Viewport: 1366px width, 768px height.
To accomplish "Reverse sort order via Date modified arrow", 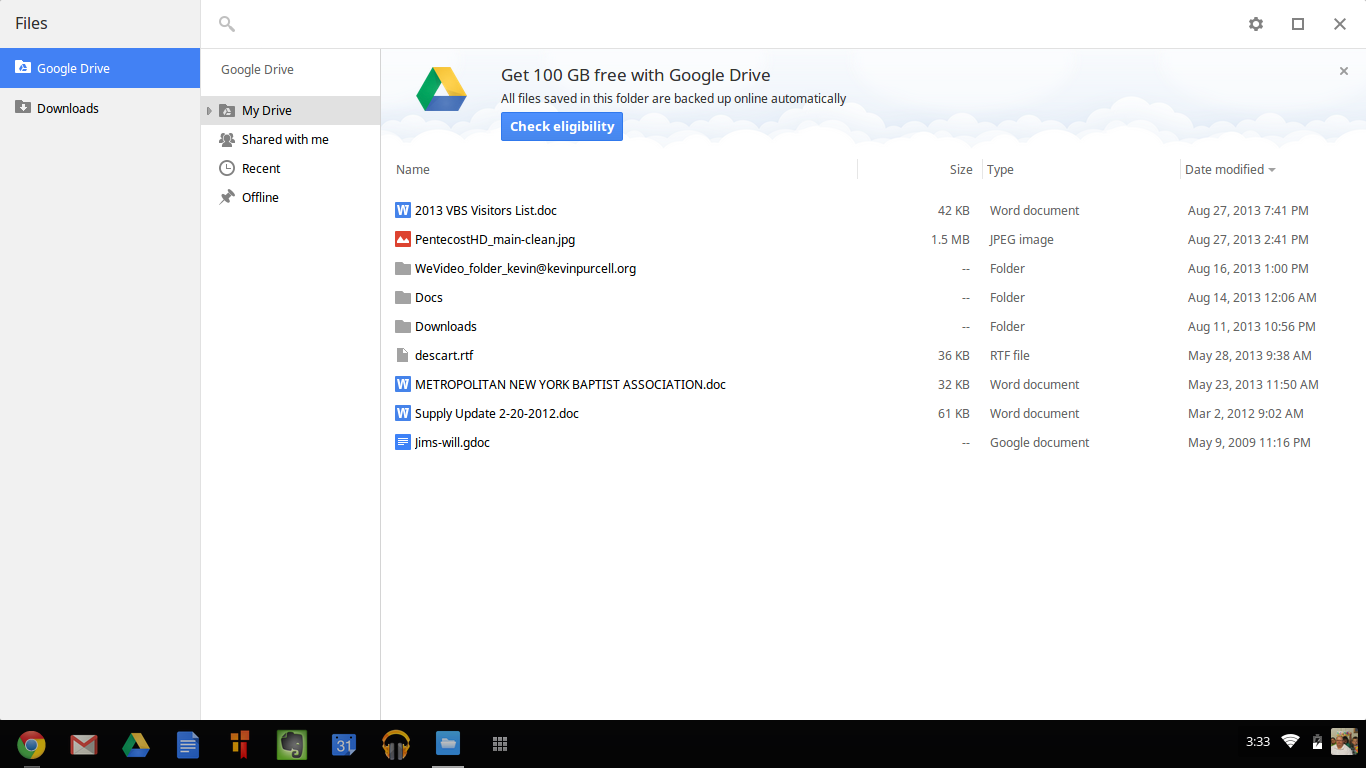I will click(x=1272, y=169).
